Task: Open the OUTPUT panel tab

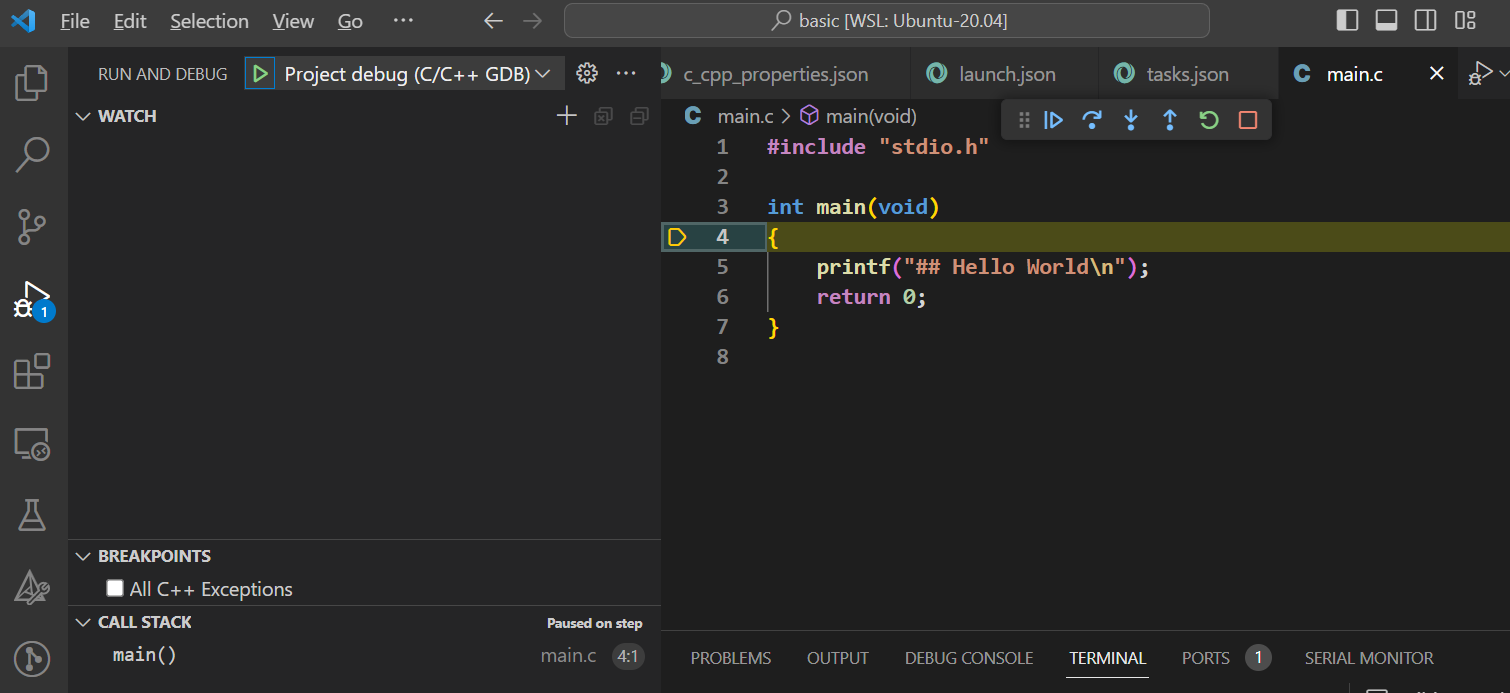Action: pyautogui.click(x=838, y=658)
